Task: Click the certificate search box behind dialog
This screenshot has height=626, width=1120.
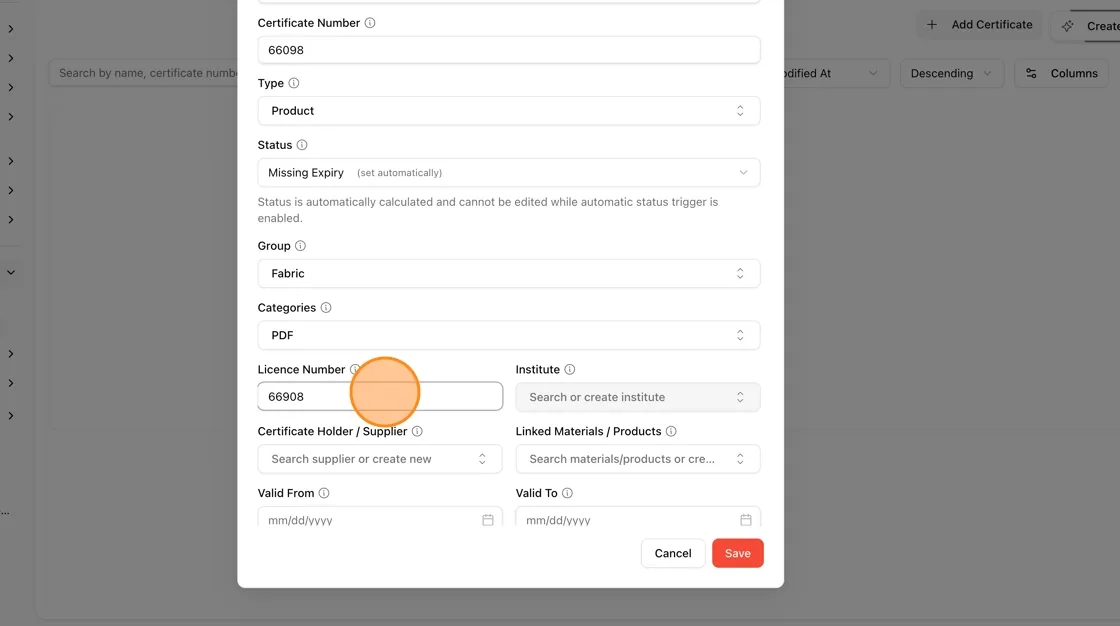Action: pyautogui.click(x=143, y=74)
